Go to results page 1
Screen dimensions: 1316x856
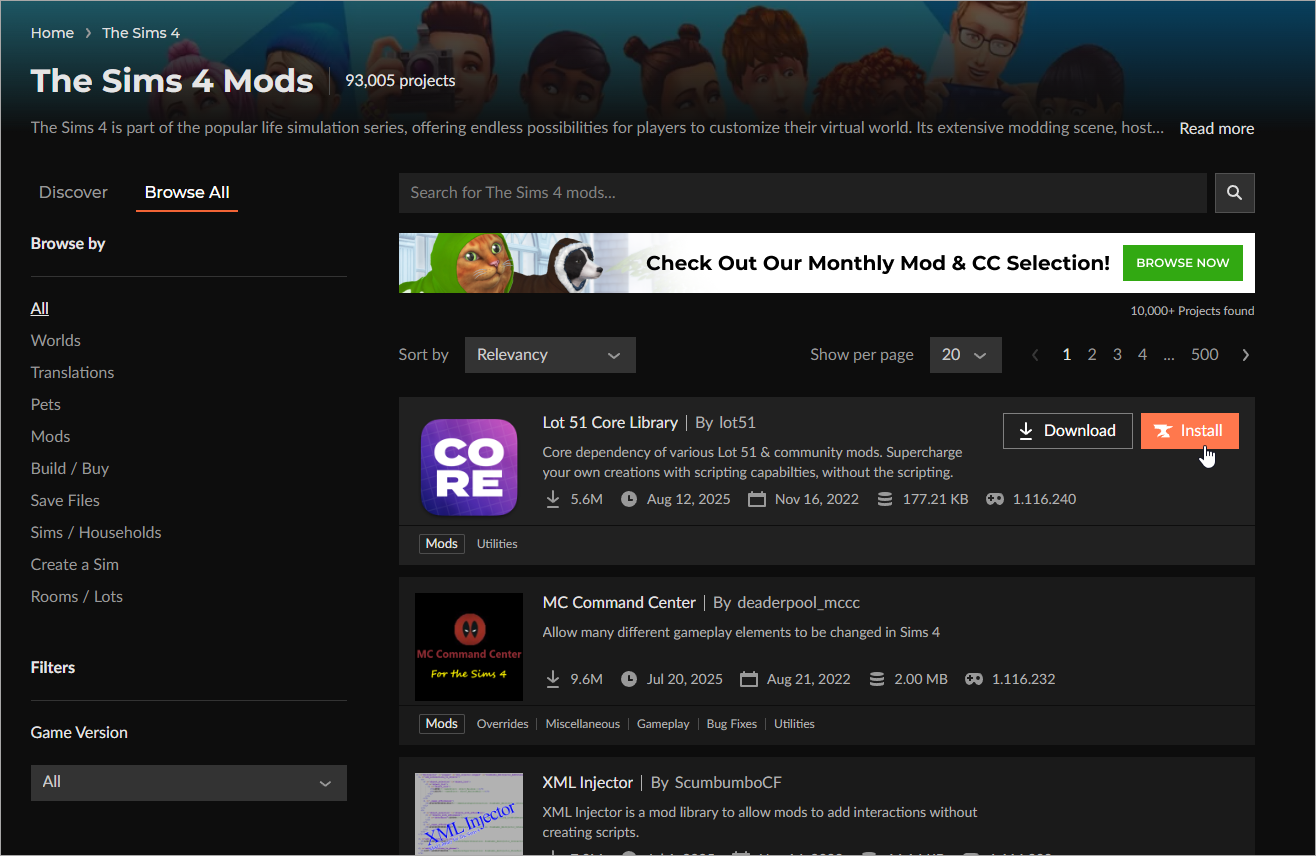1067,355
